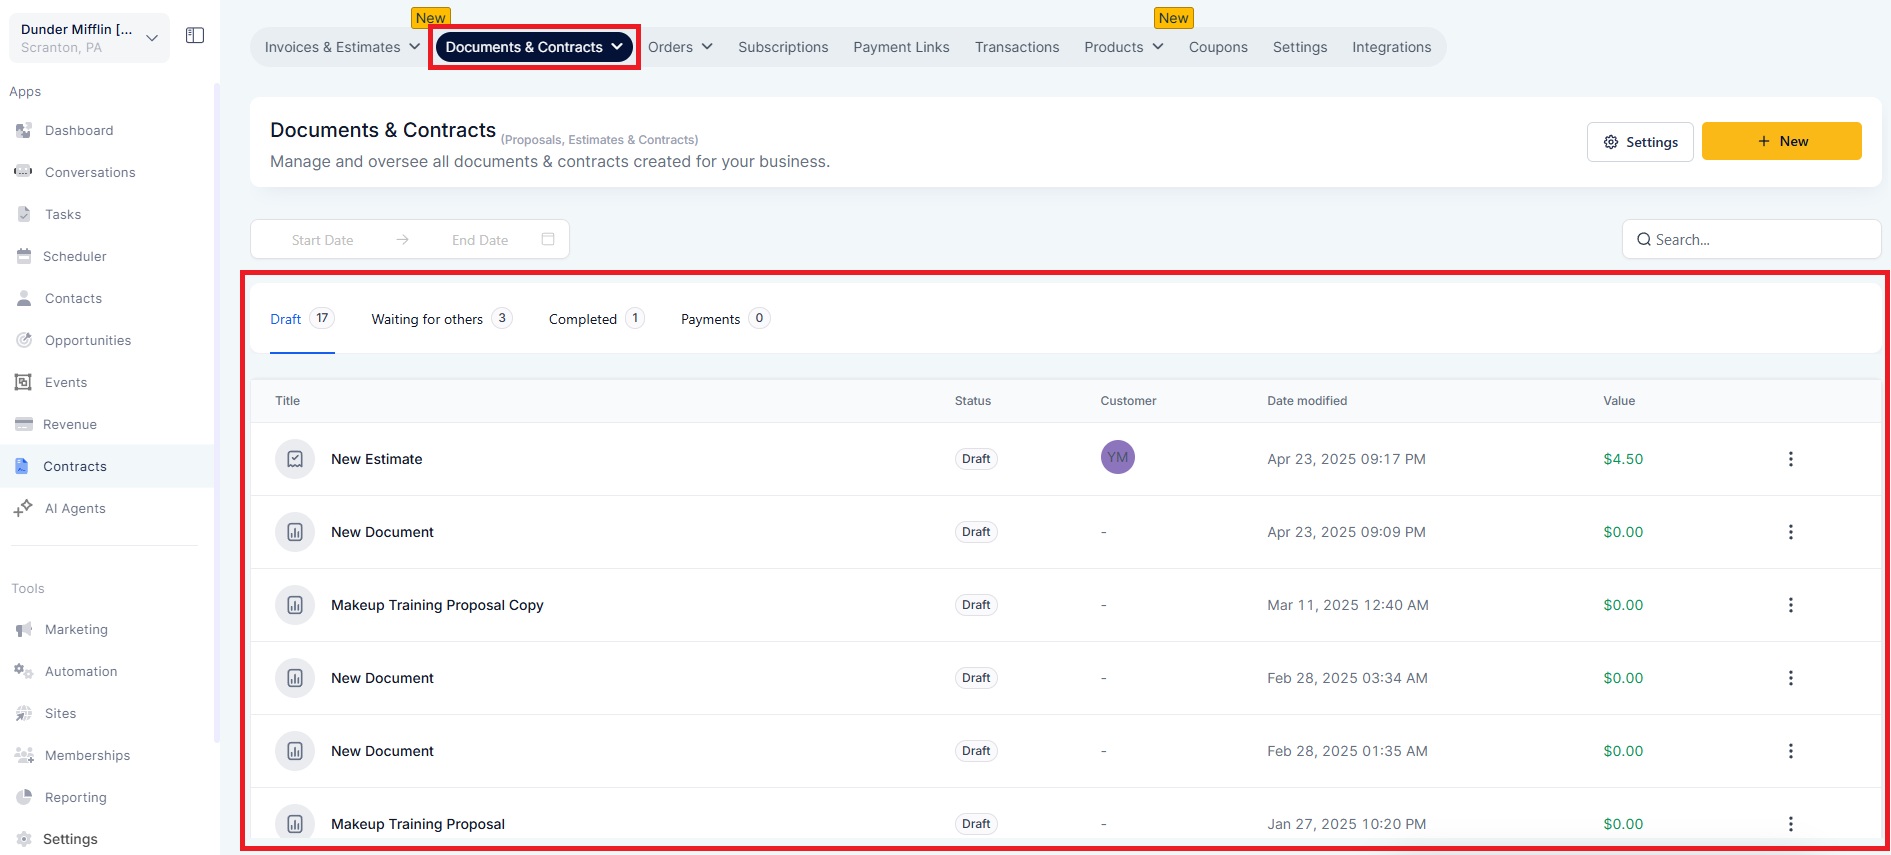This screenshot has width=1891, height=855.
Task: Go to Opportunities
Action: pos(87,340)
